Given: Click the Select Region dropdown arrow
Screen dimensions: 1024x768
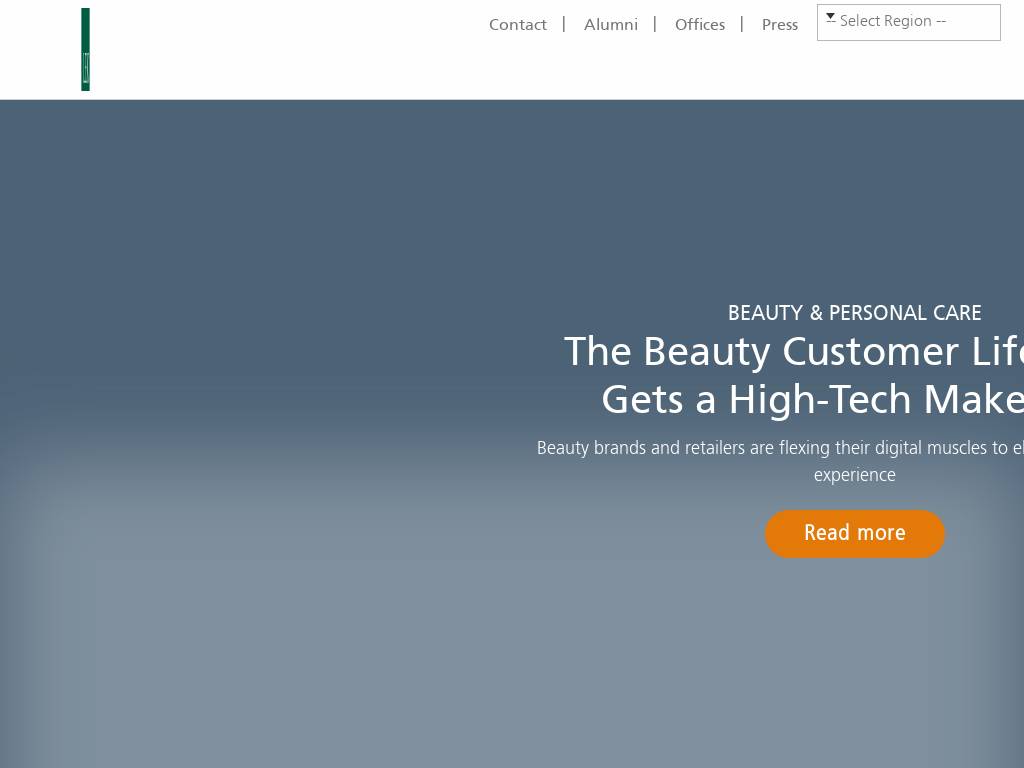Looking at the screenshot, I should tap(830, 18).
